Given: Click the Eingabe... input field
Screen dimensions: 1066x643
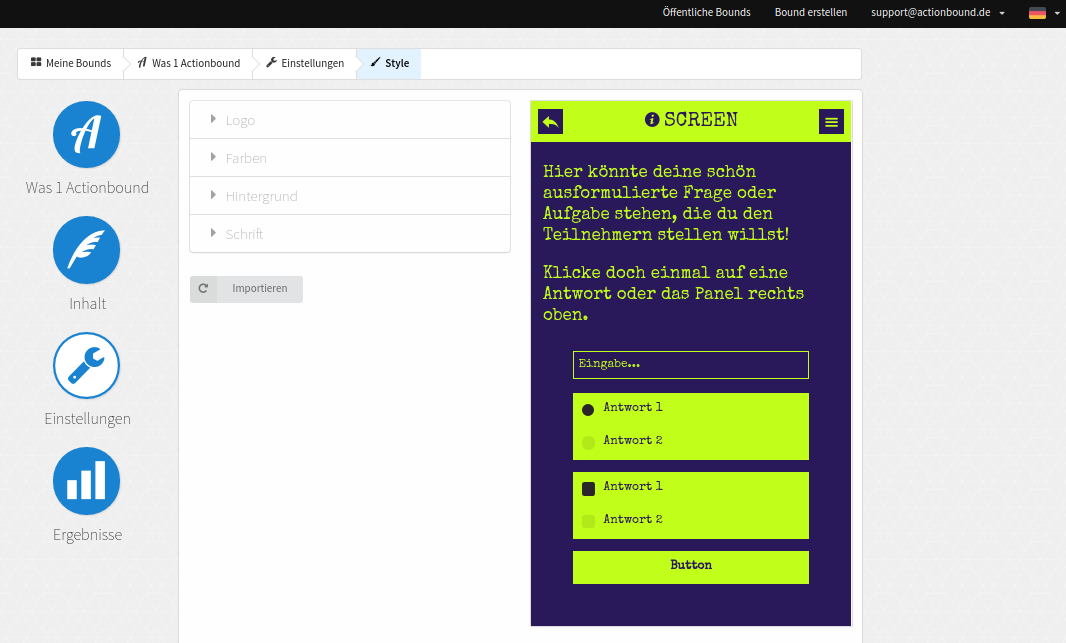Looking at the screenshot, I should [x=691, y=365].
